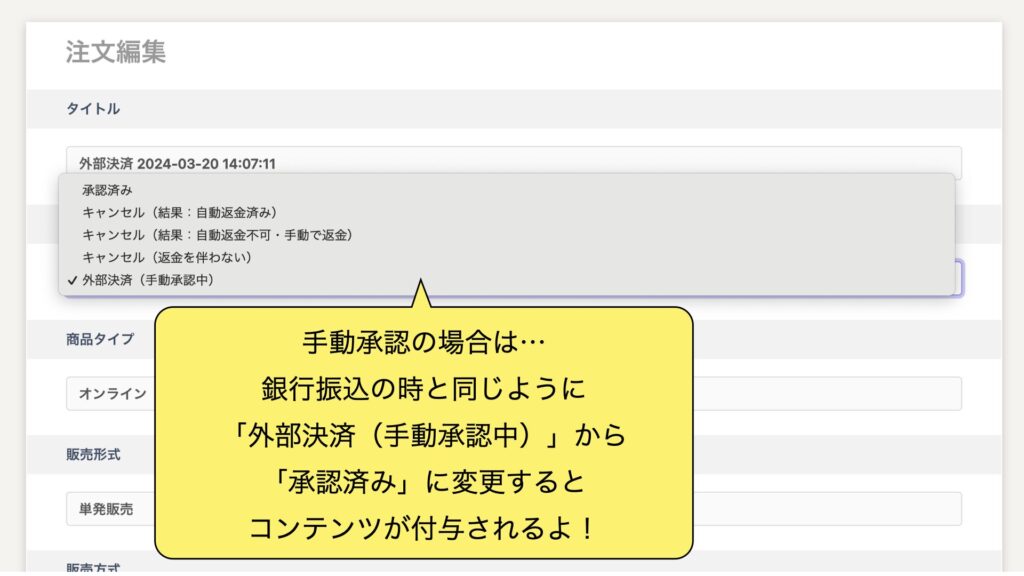Click コンテンツが付与されるよ！ line in the callout

[x=423, y=527]
